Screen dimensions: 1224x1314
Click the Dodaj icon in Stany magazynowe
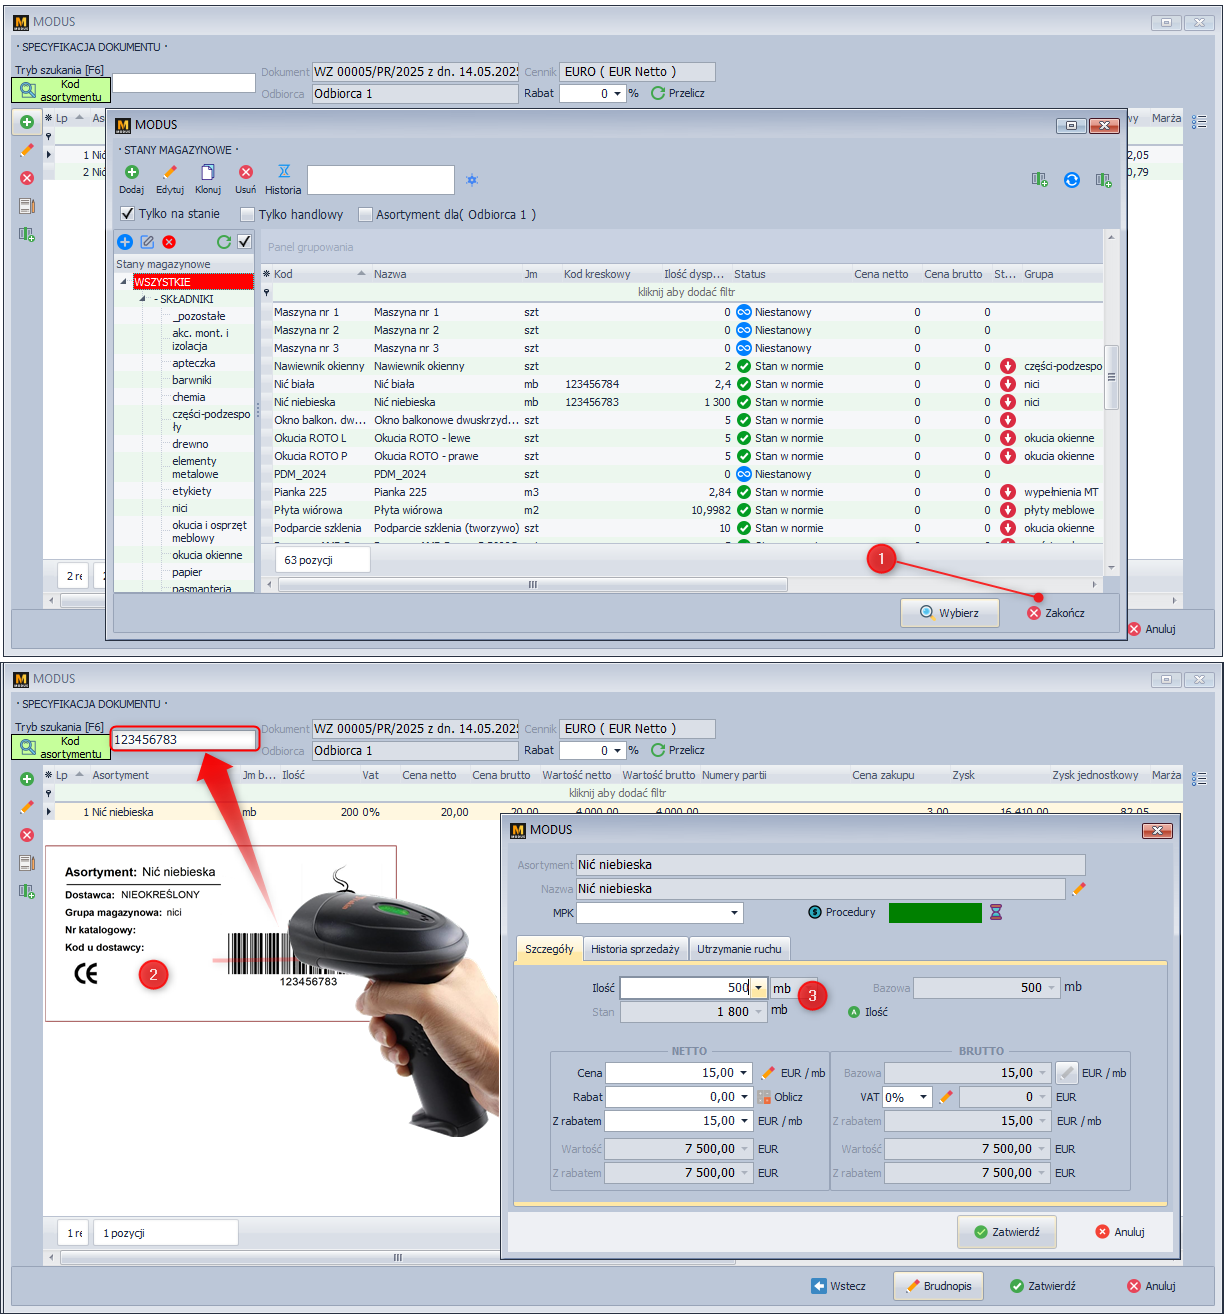[x=131, y=172]
